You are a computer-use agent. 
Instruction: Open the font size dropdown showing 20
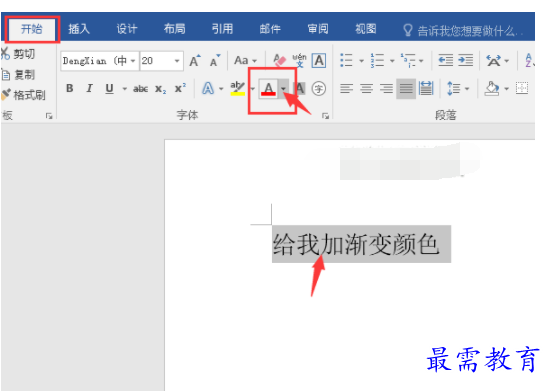pyautogui.click(x=177, y=61)
